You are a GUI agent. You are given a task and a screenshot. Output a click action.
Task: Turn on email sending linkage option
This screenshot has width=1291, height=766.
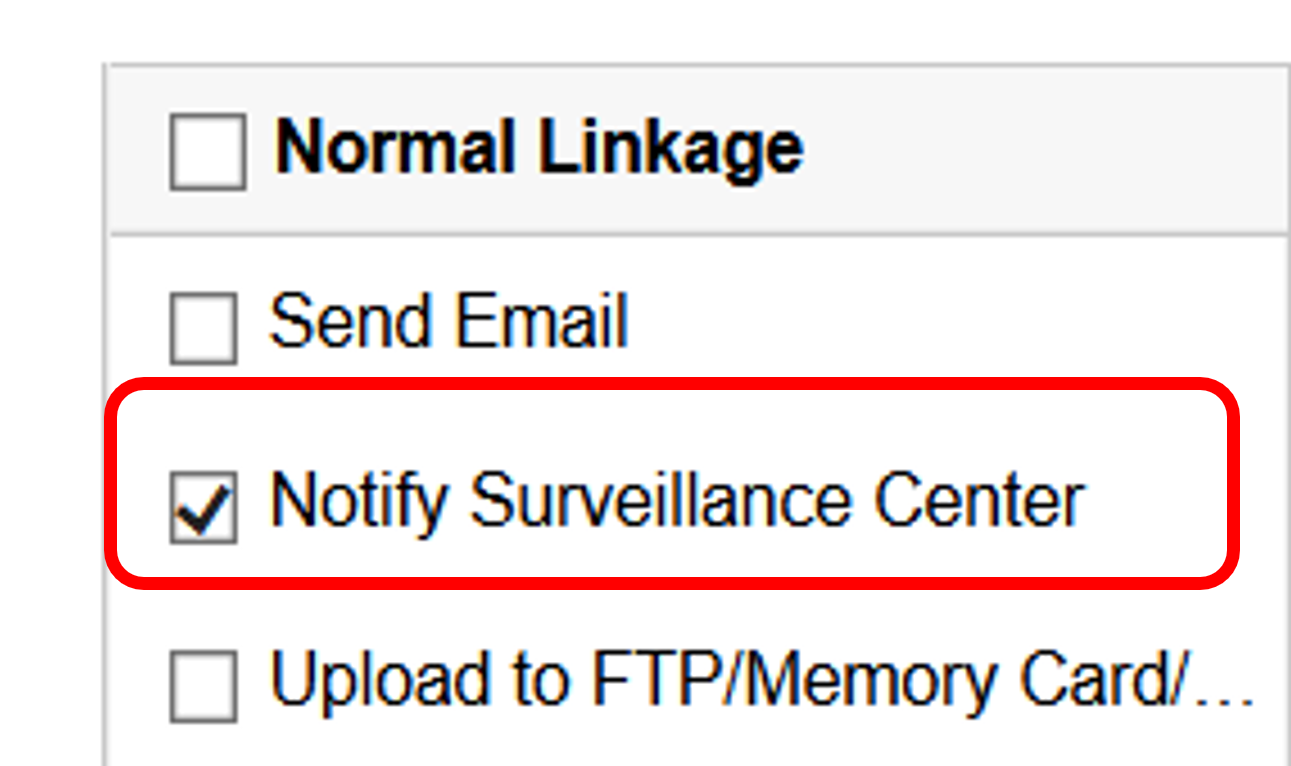tap(203, 327)
